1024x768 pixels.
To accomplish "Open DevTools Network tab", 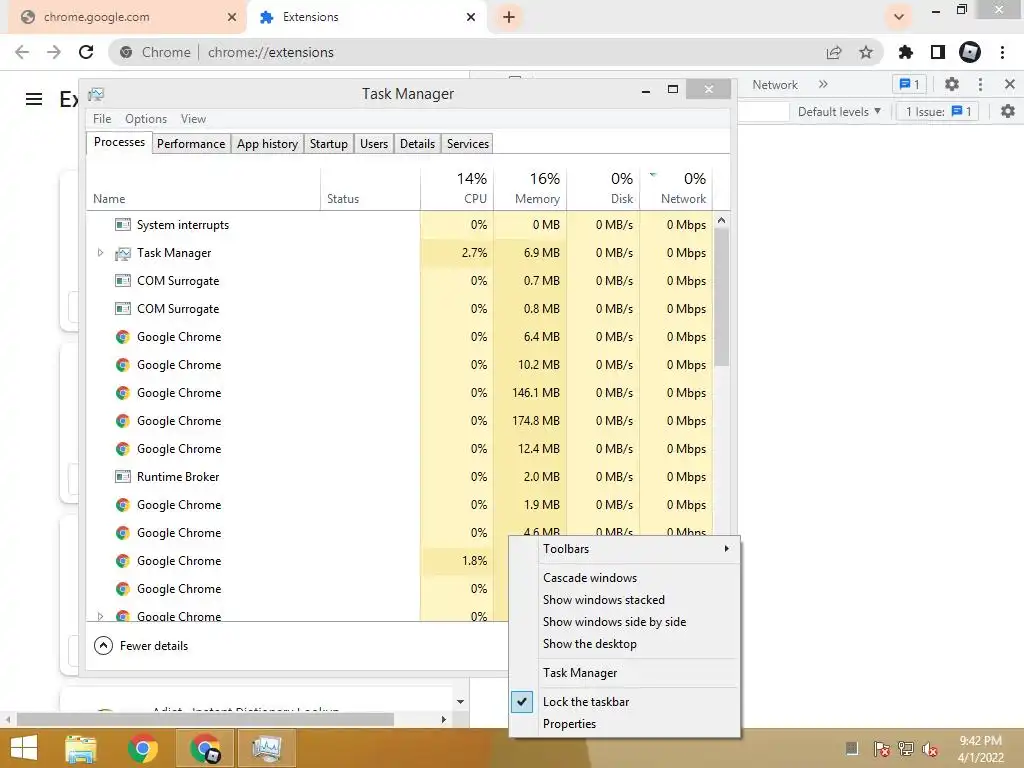I will [775, 84].
